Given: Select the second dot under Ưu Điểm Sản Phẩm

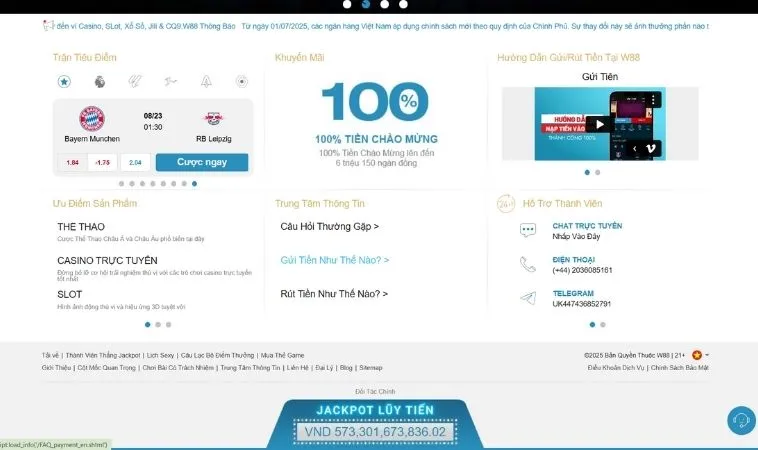Looking at the screenshot, I should pyautogui.click(x=158, y=325).
